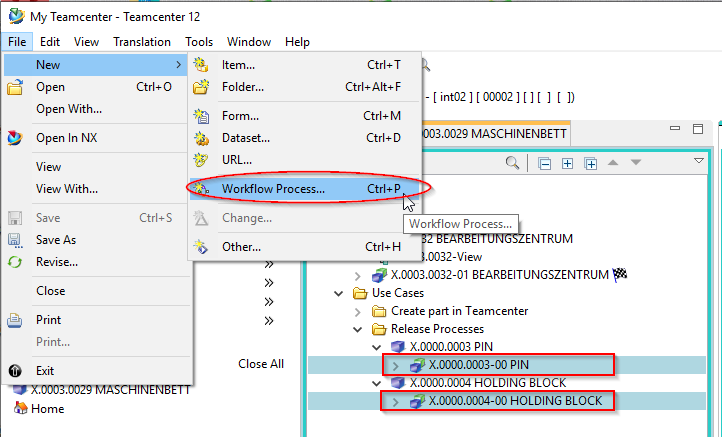Expand X.0000.0003-00 PIN revision node

394,365
